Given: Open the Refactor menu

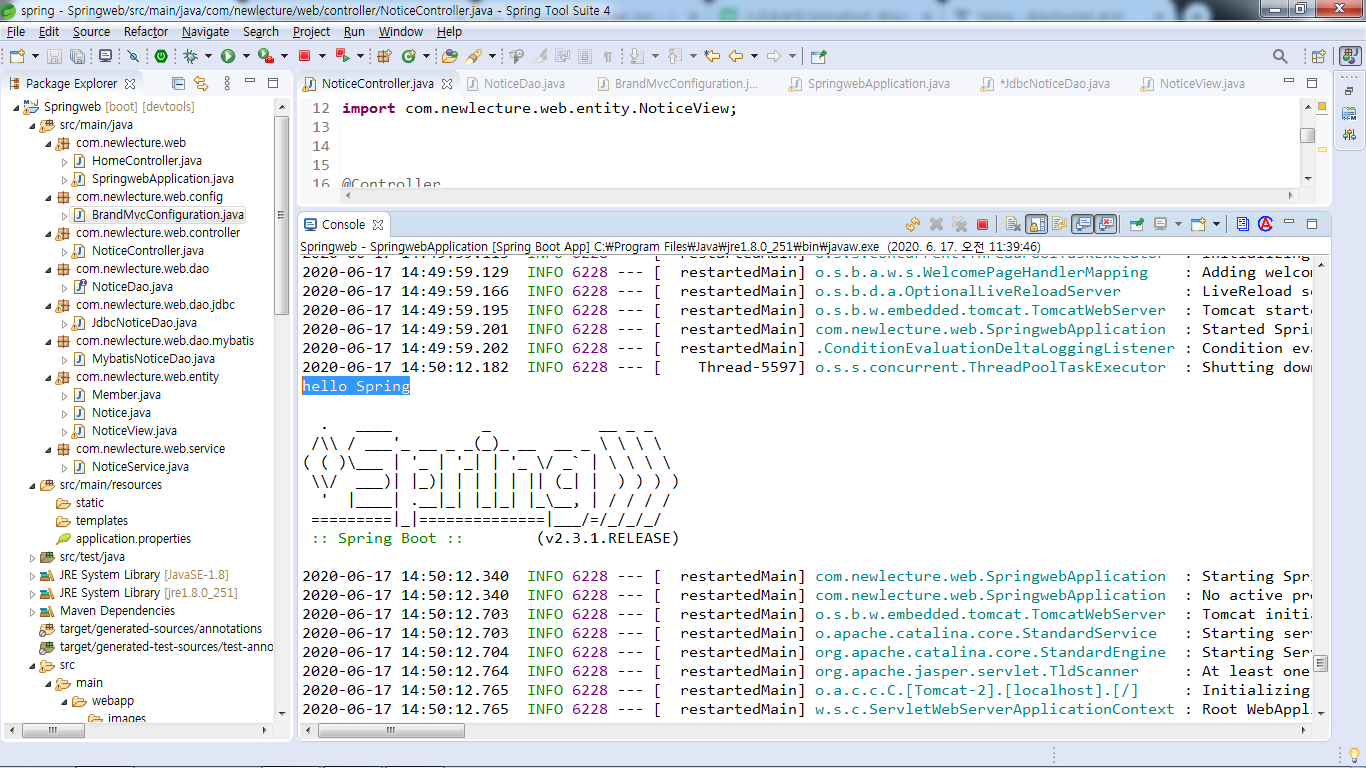Looking at the screenshot, I should 146,32.
